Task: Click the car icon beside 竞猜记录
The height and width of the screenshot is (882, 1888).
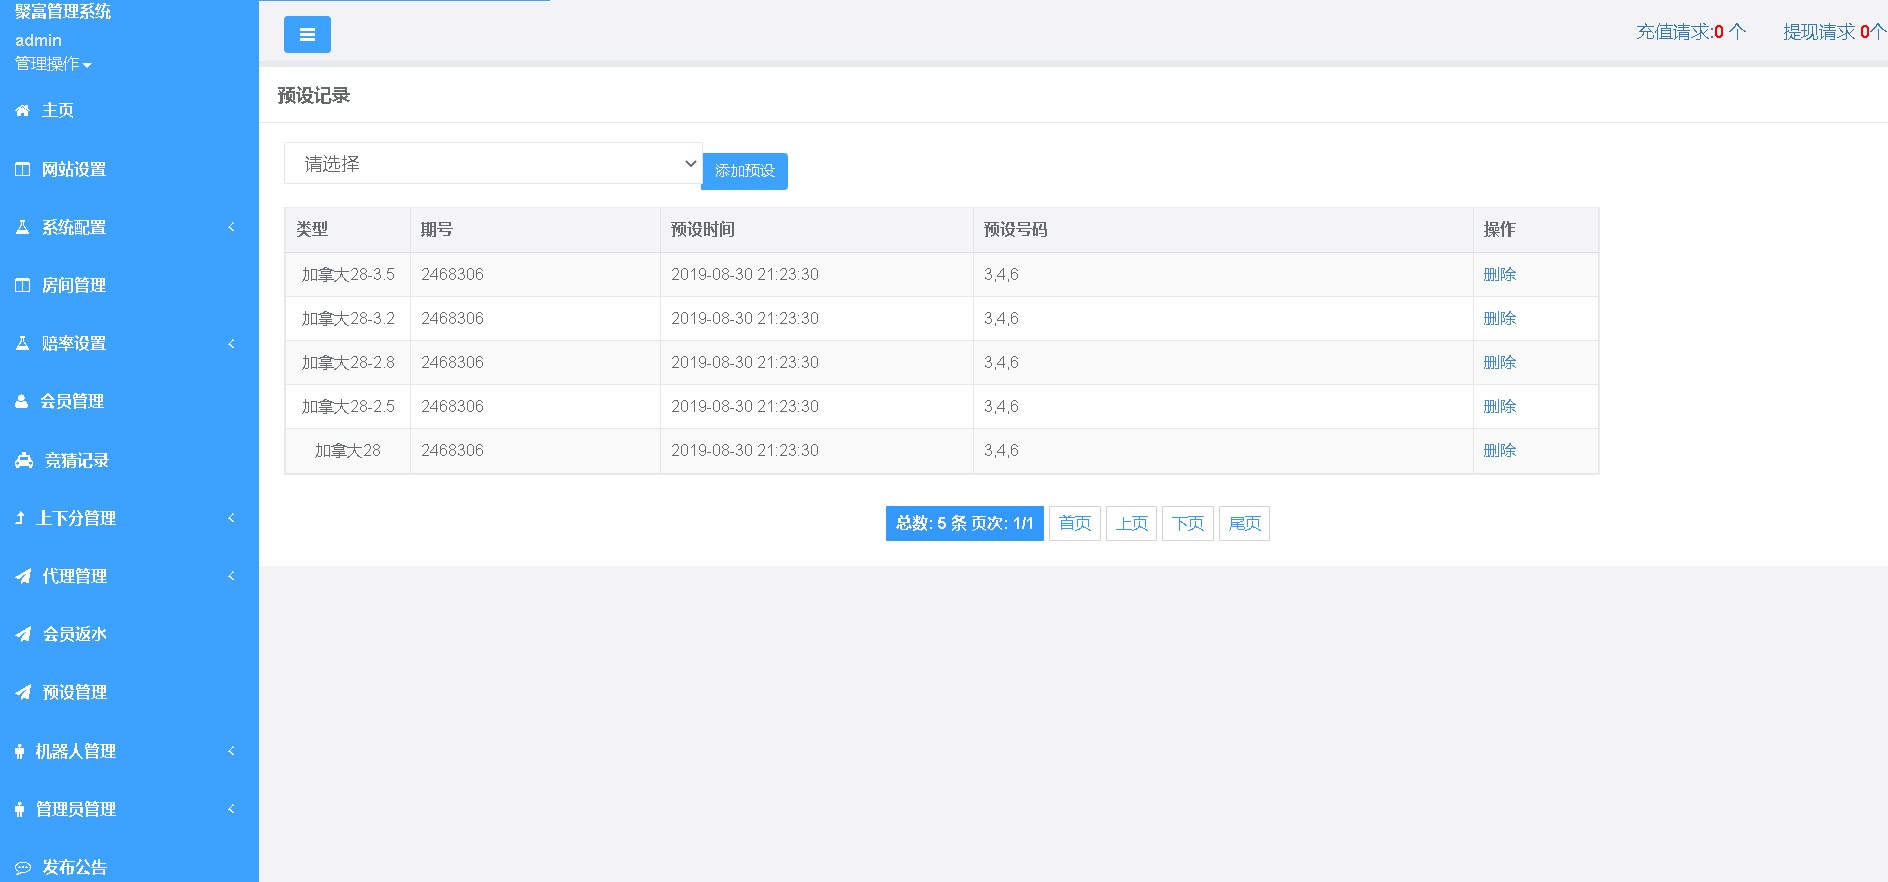Action: [x=24, y=461]
